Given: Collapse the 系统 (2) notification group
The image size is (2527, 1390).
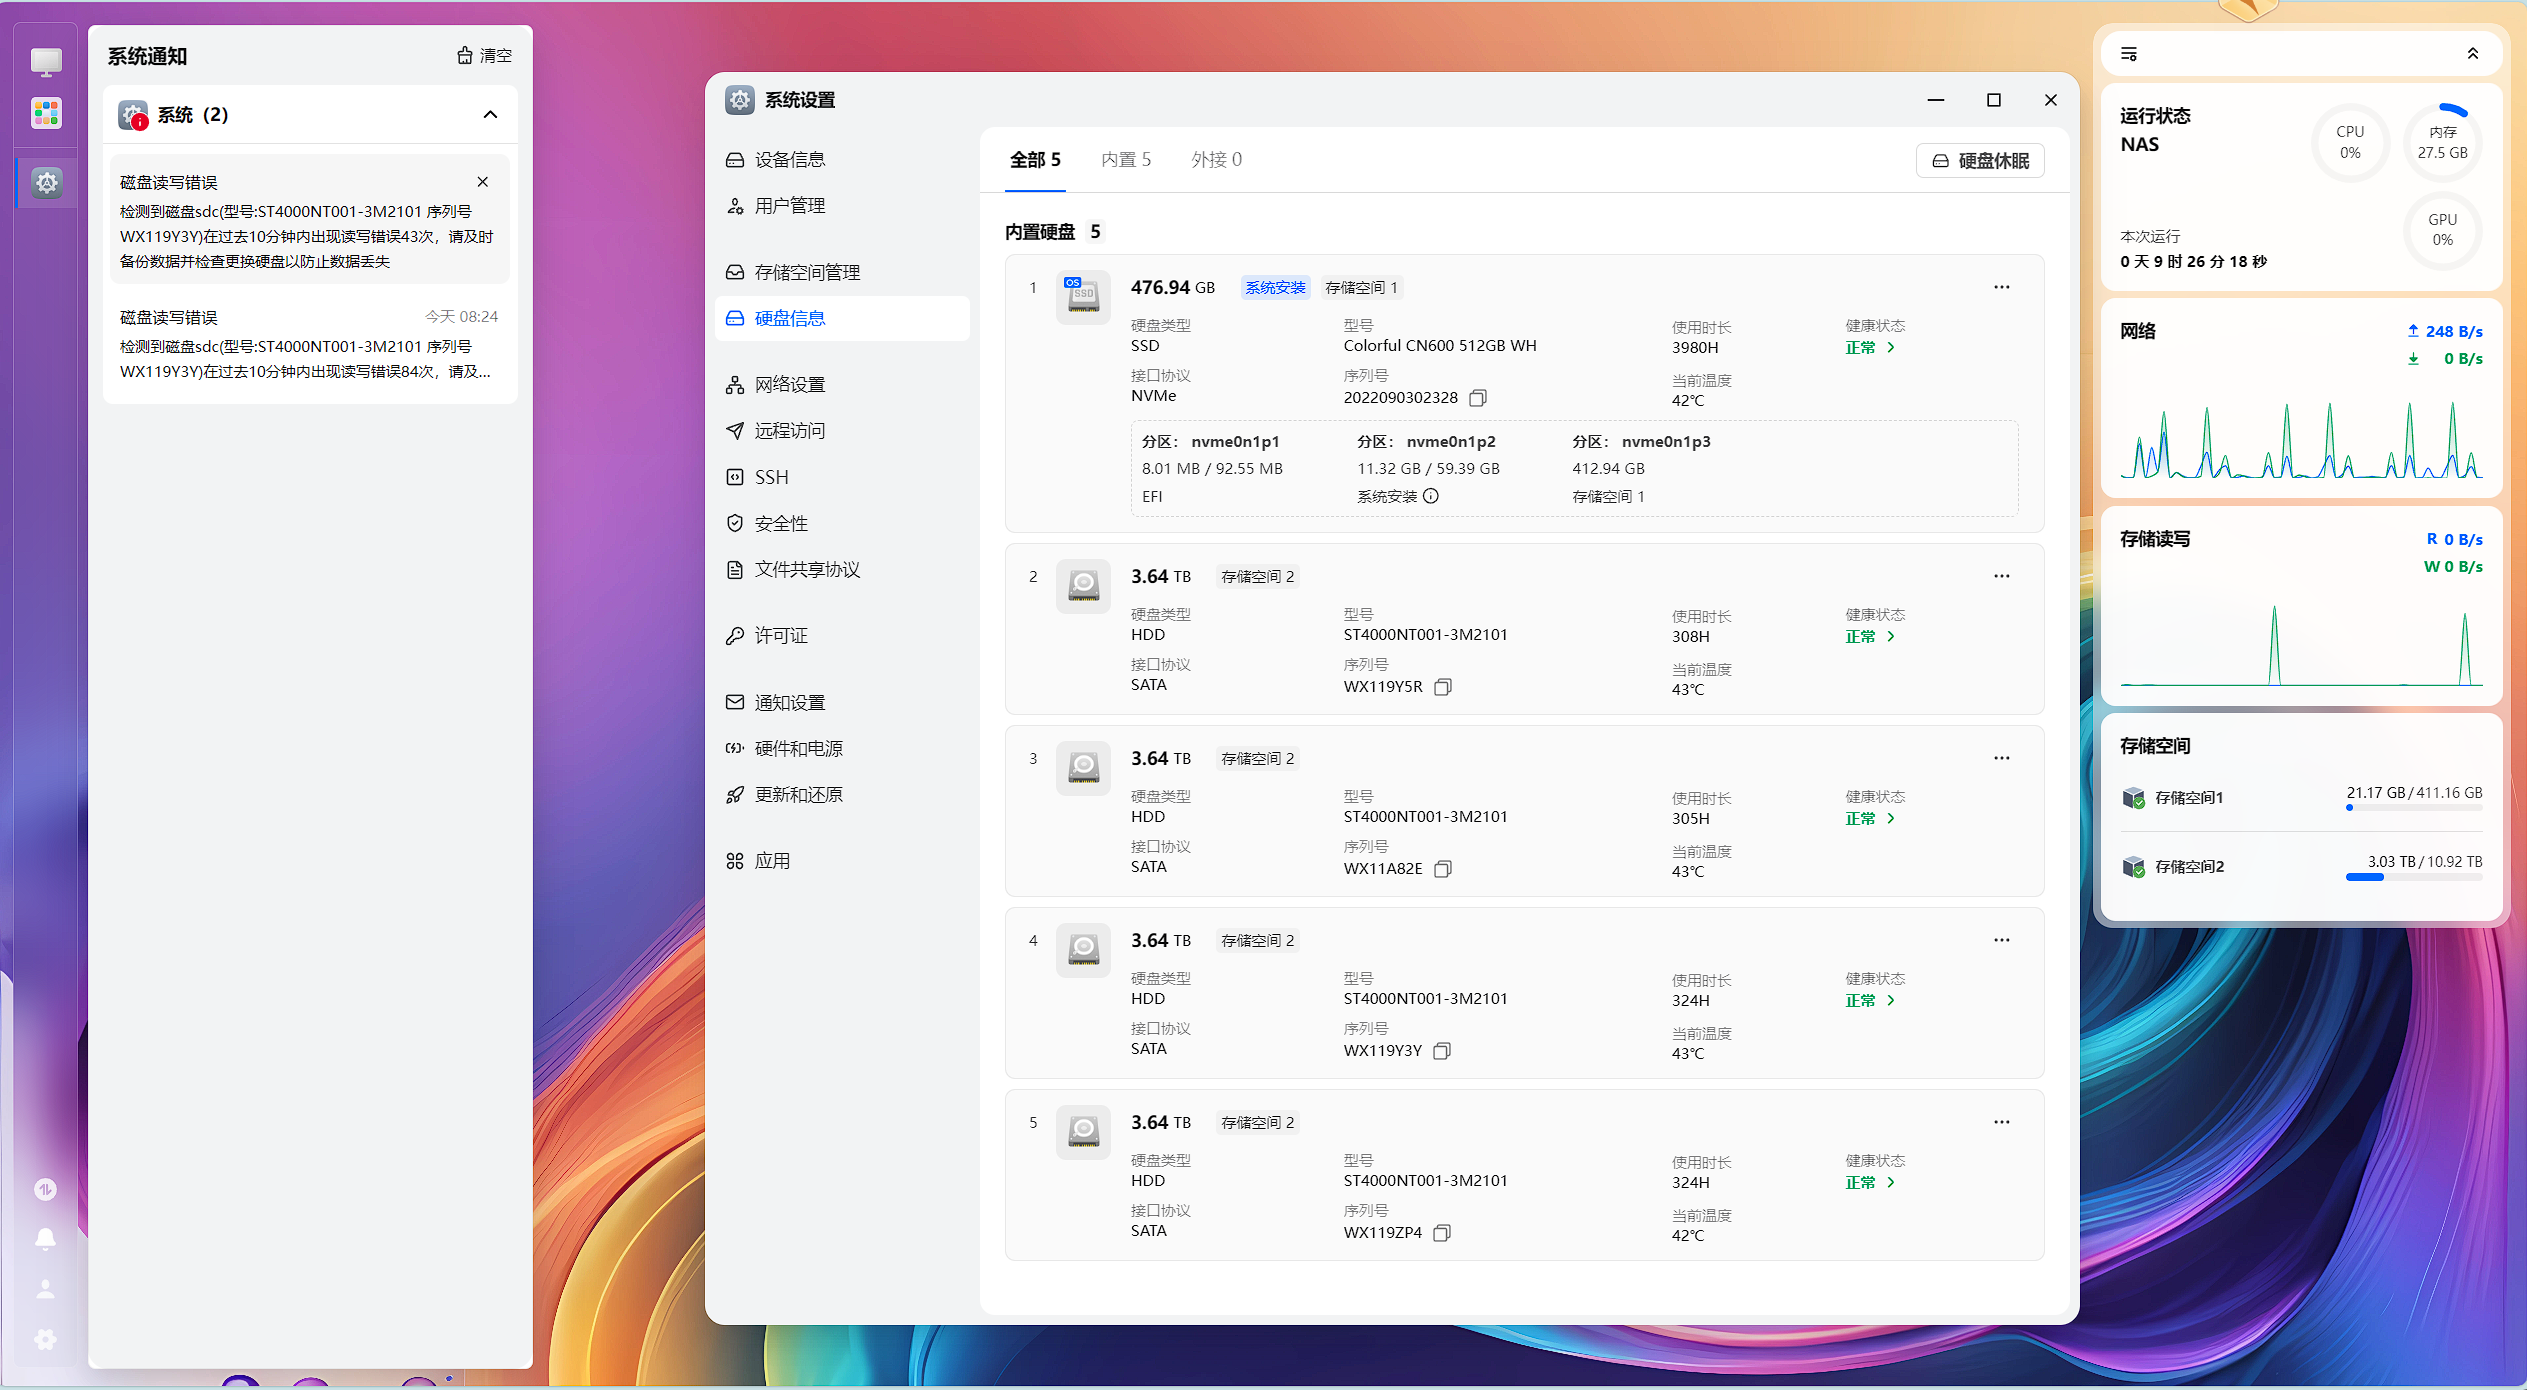Looking at the screenshot, I should coord(490,115).
